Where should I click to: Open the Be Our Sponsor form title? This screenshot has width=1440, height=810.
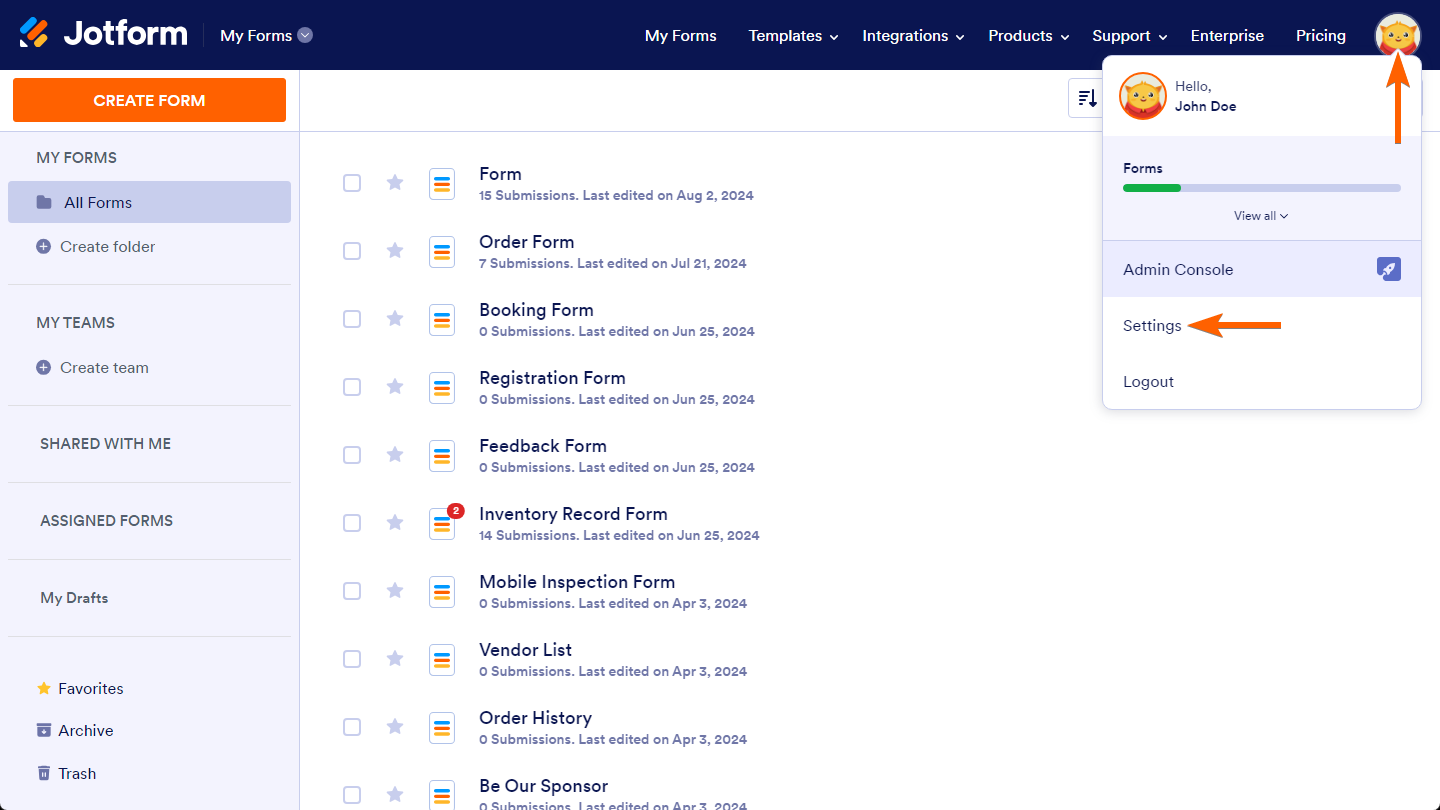pyautogui.click(x=544, y=785)
